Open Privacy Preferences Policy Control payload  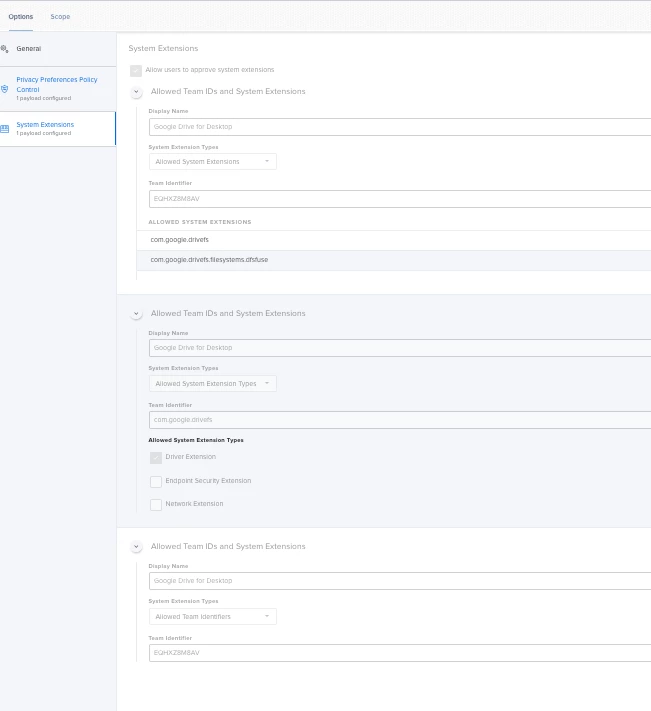[x=58, y=89]
